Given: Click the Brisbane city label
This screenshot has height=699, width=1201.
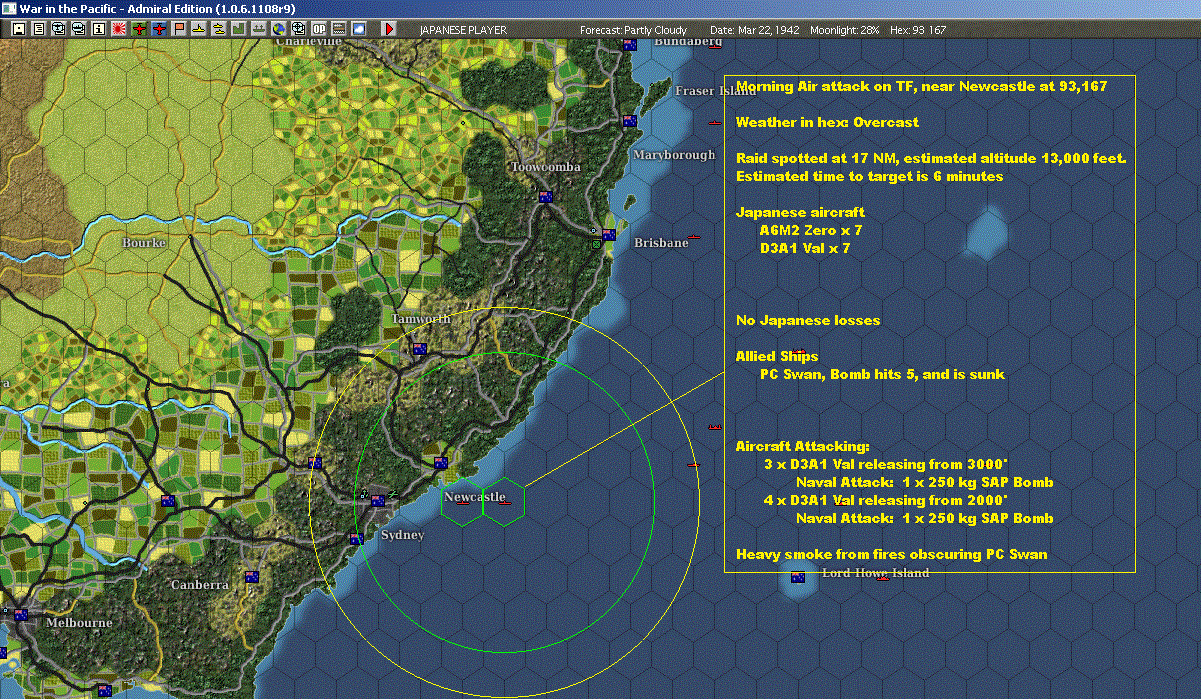Looking at the screenshot, I should tap(661, 243).
